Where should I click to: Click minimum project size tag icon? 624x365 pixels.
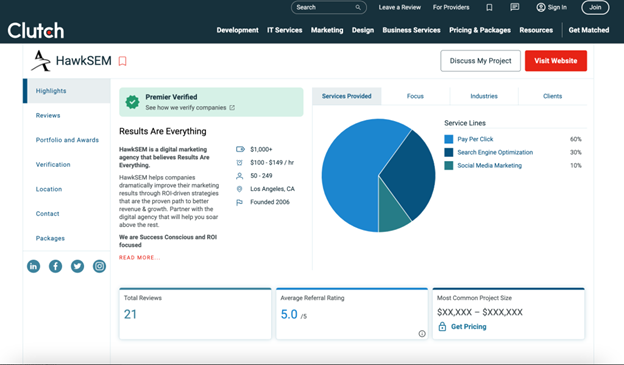point(240,149)
